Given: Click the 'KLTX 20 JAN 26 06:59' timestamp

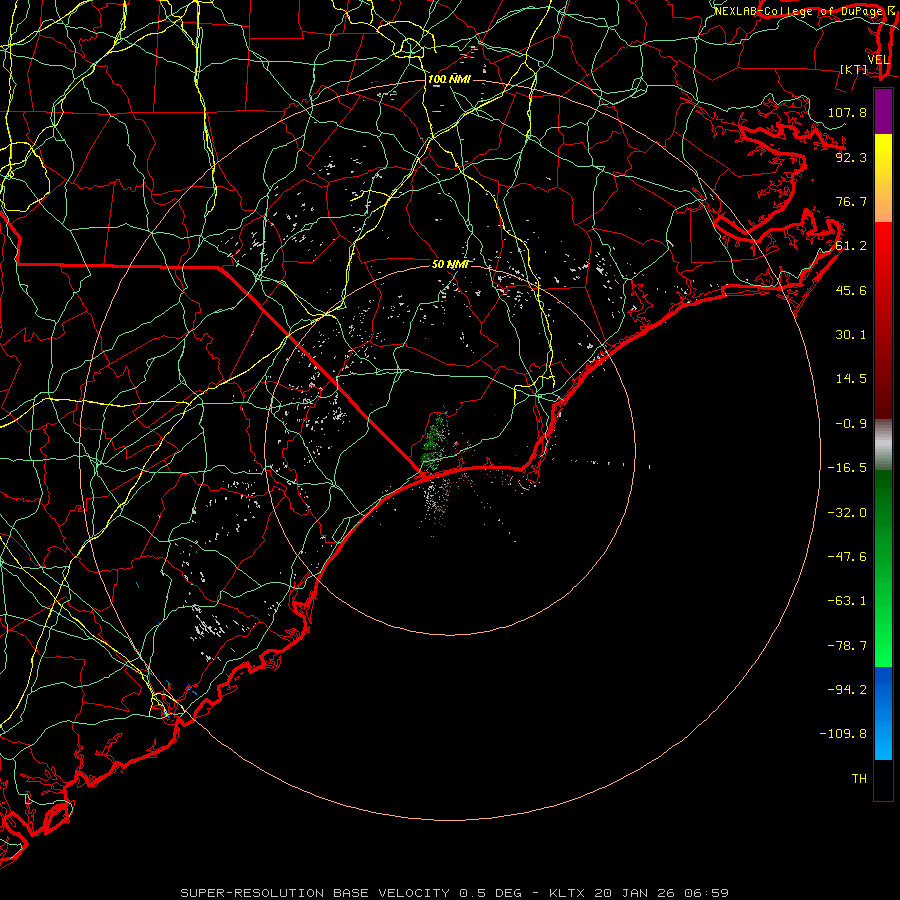Looking at the screenshot, I should click(x=639, y=893).
